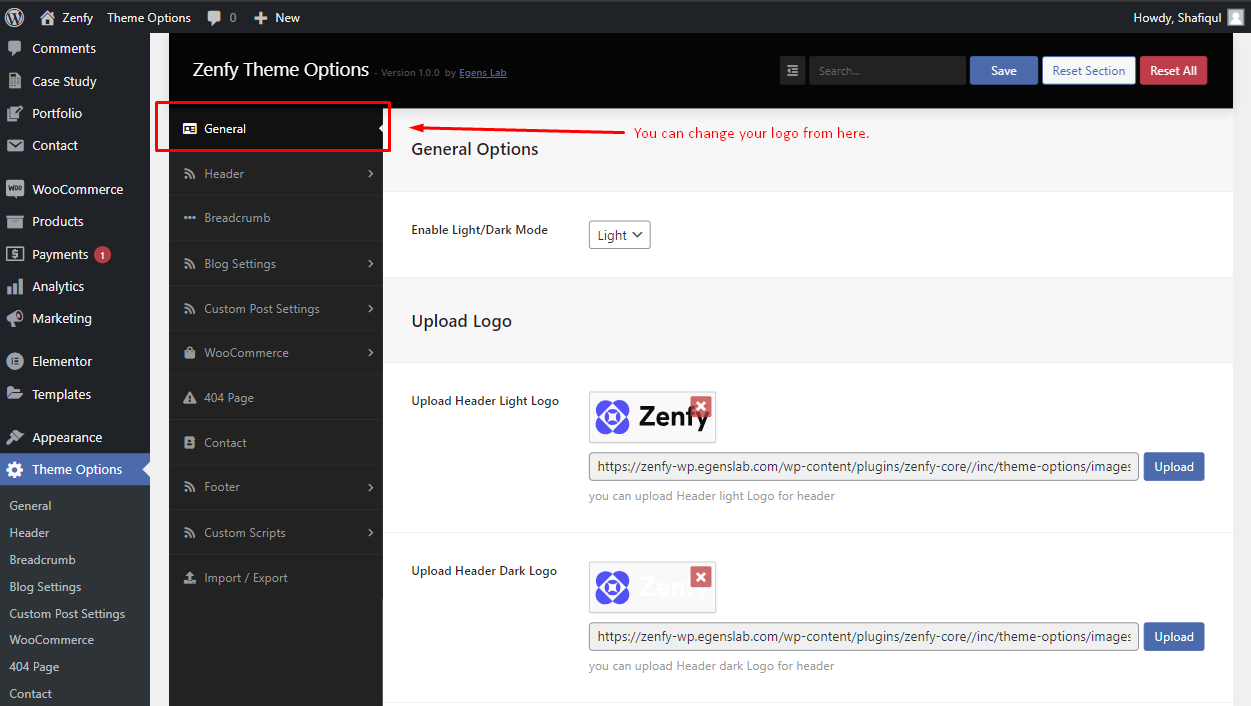Click the WordPress logo icon in admin bar

click(x=14, y=17)
